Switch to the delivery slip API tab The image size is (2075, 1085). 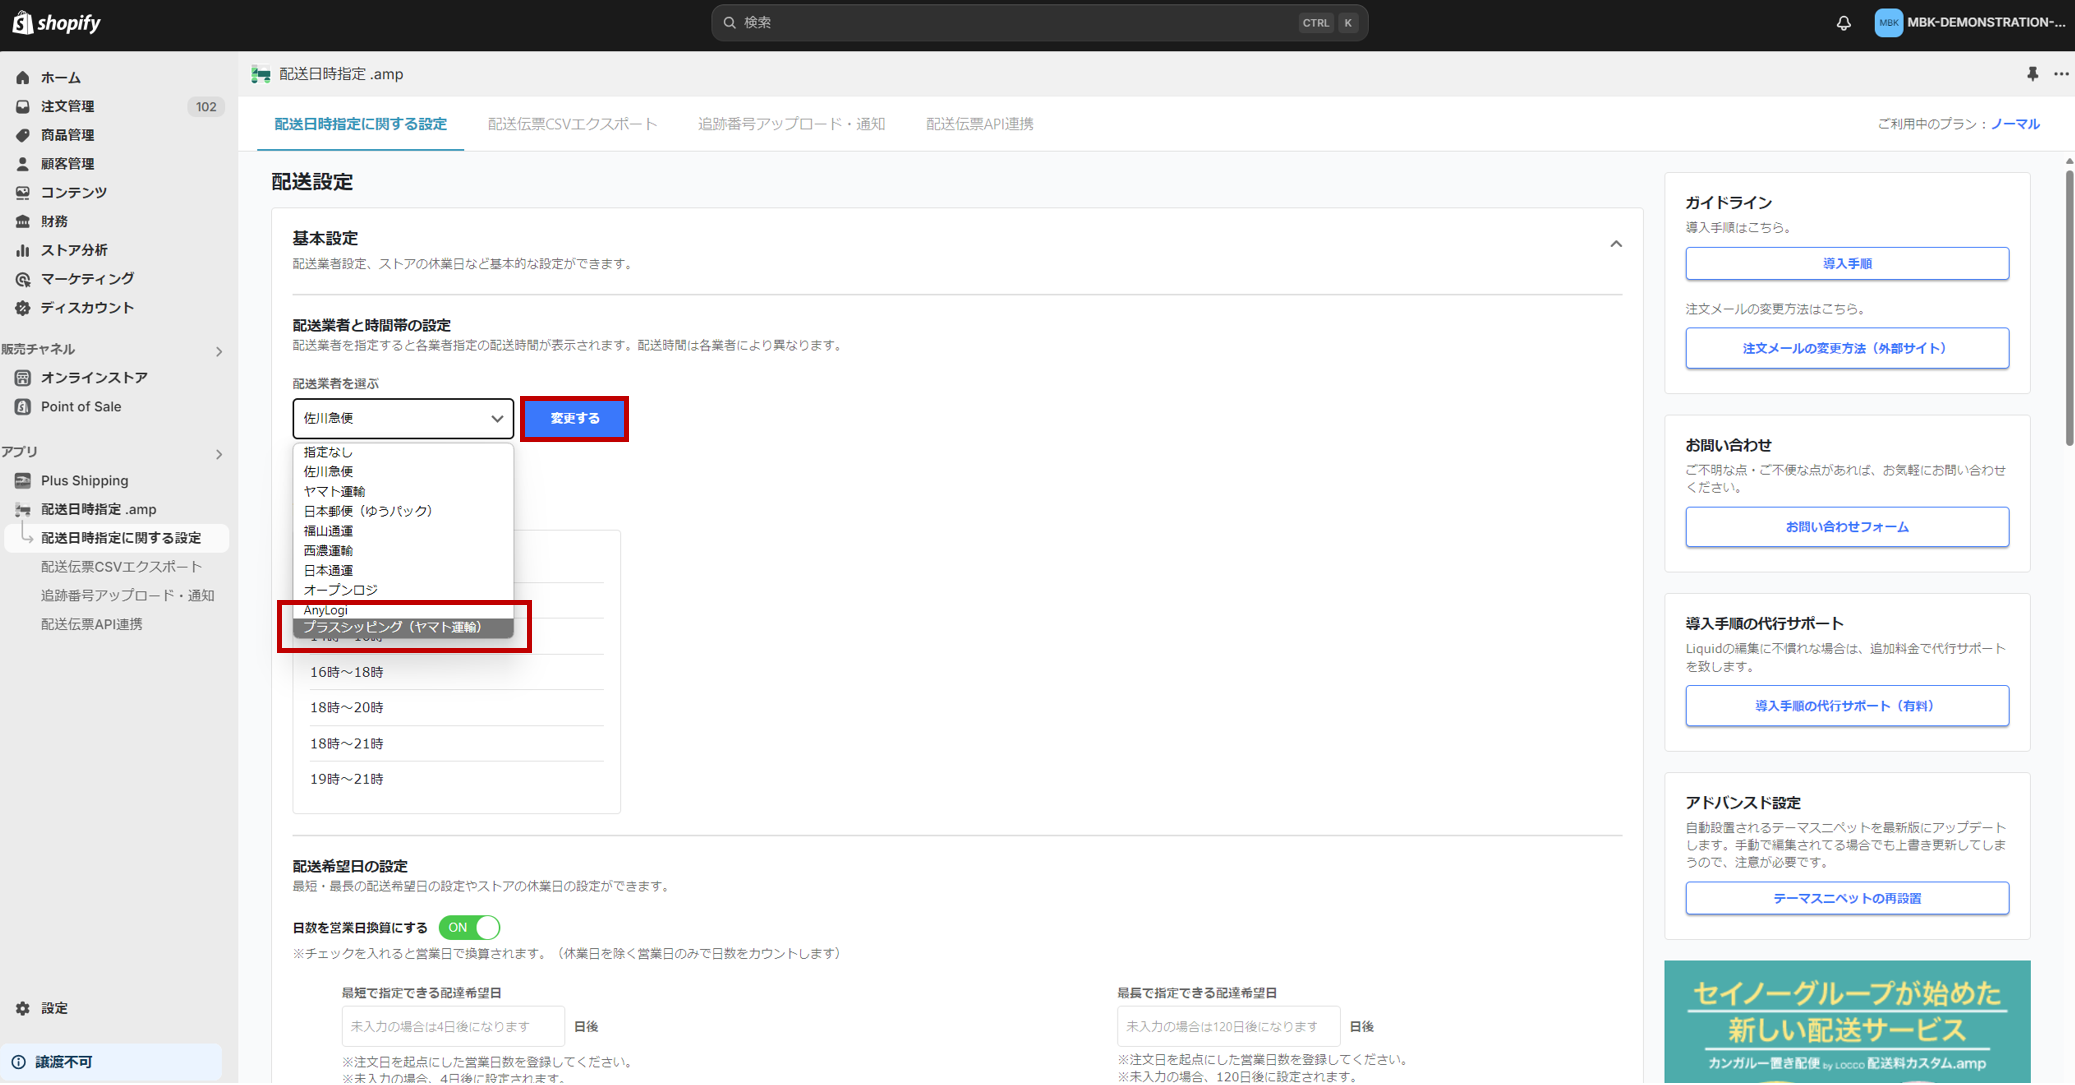point(979,124)
